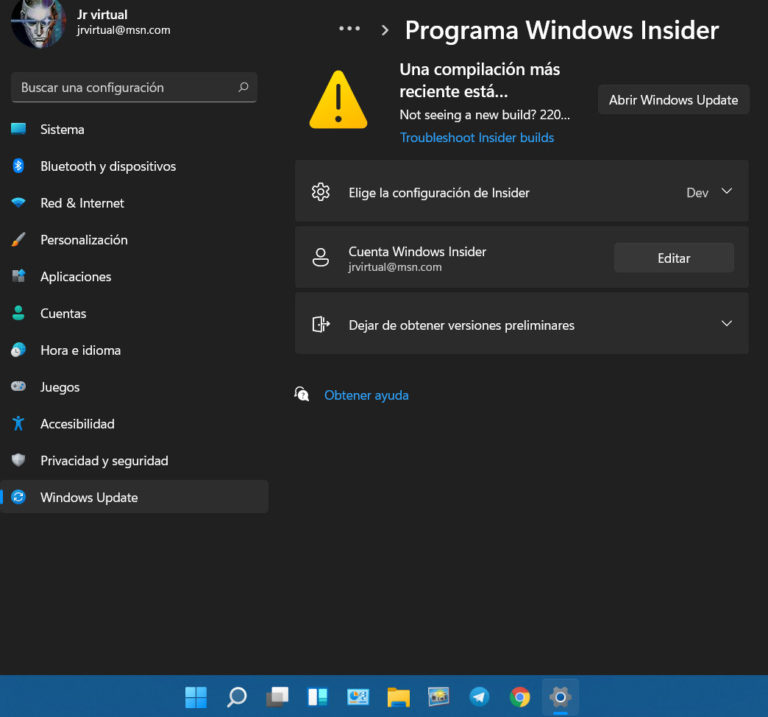Click the Juegos sidebar label

point(60,387)
